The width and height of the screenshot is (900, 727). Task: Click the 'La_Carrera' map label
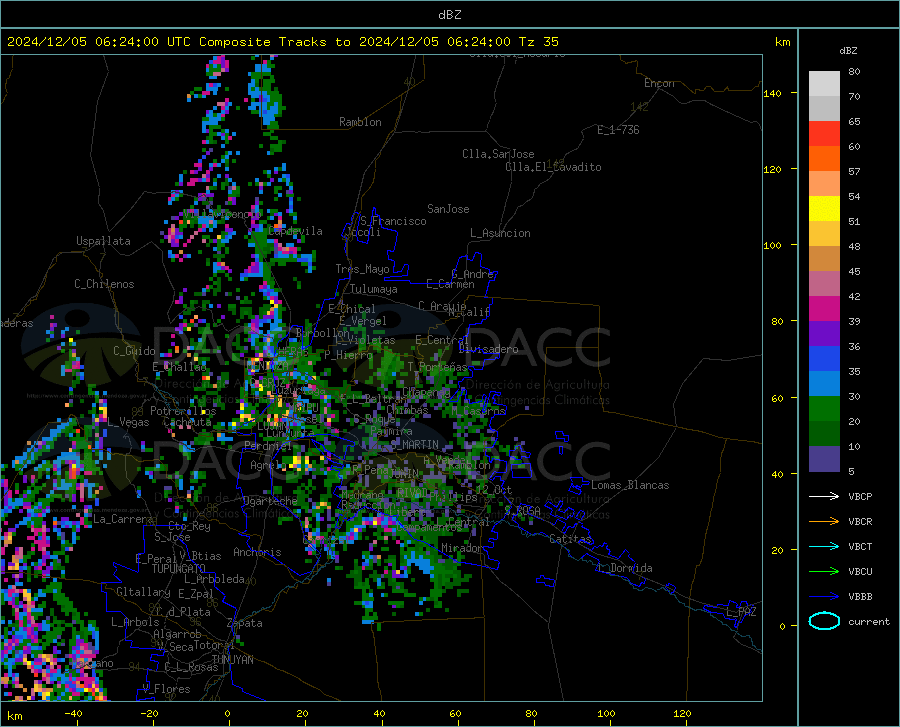pos(123,519)
